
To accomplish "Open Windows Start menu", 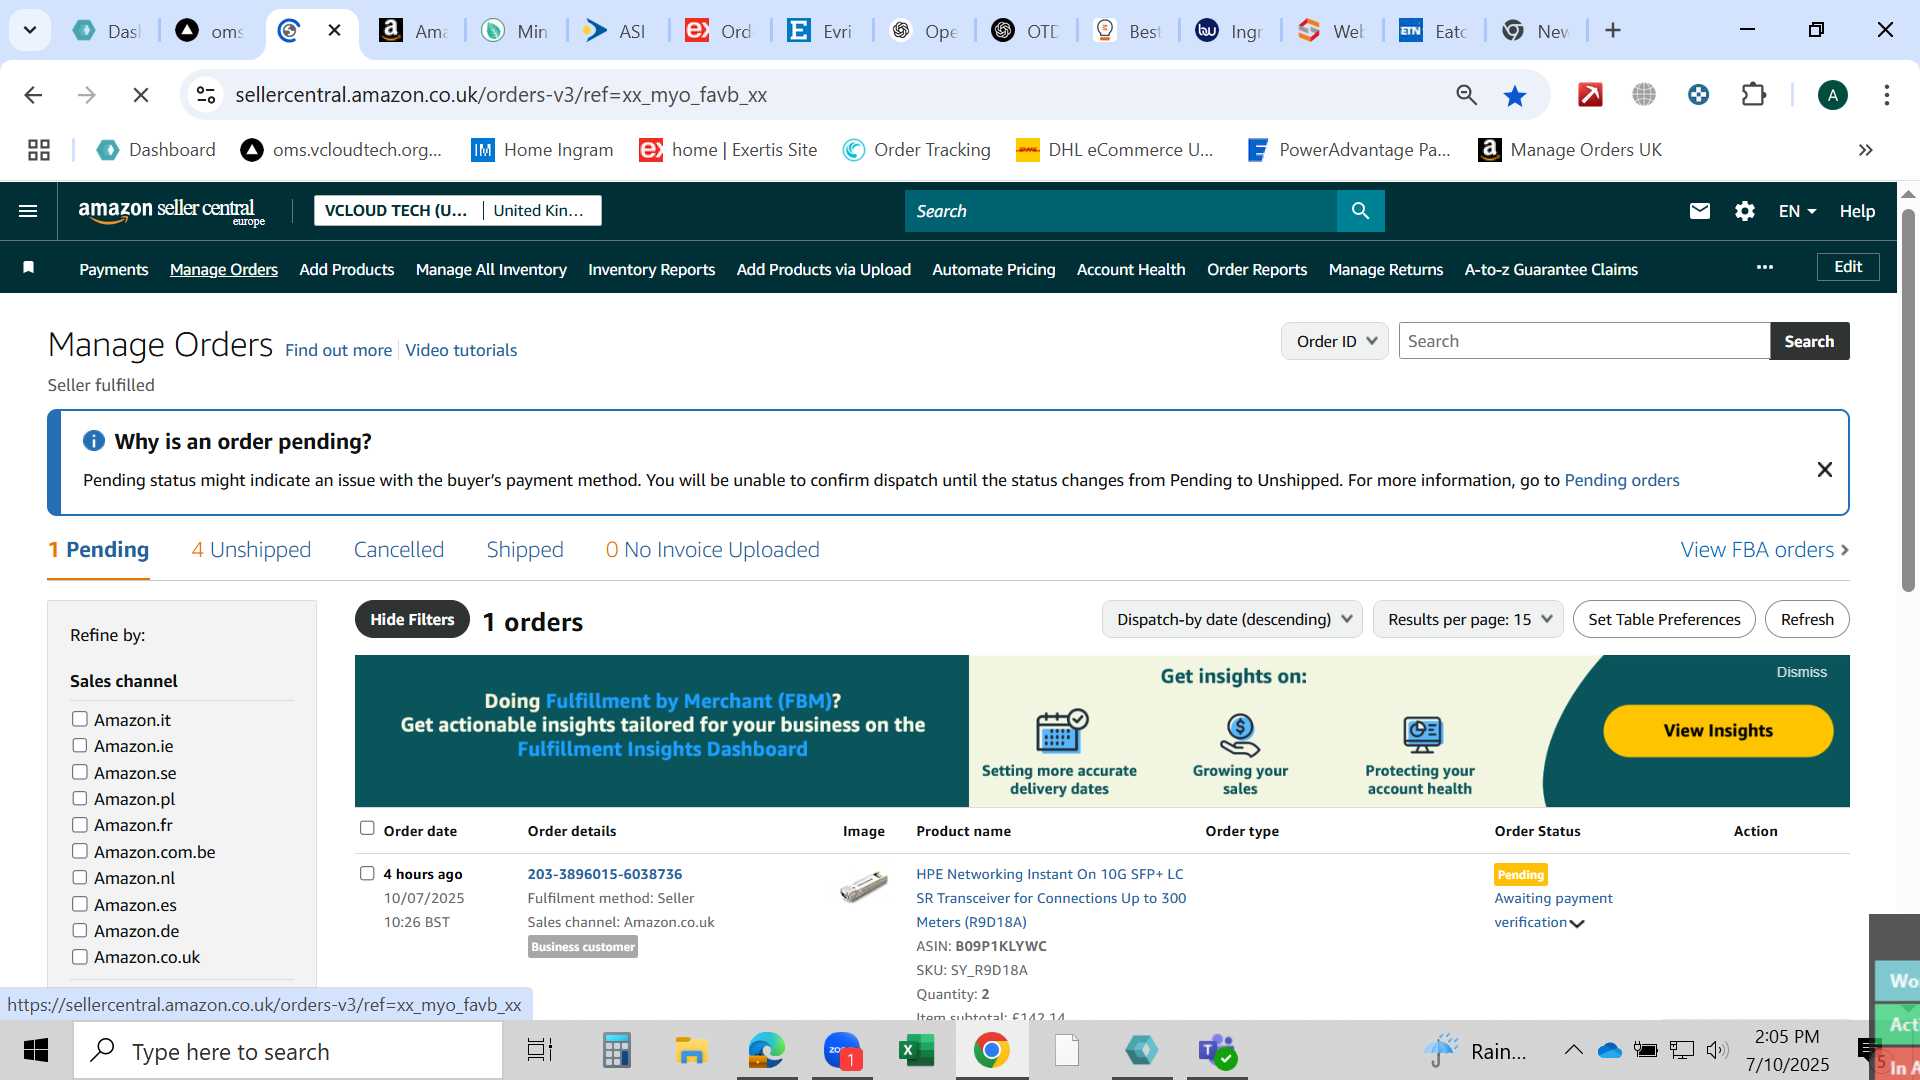I will [x=36, y=1050].
